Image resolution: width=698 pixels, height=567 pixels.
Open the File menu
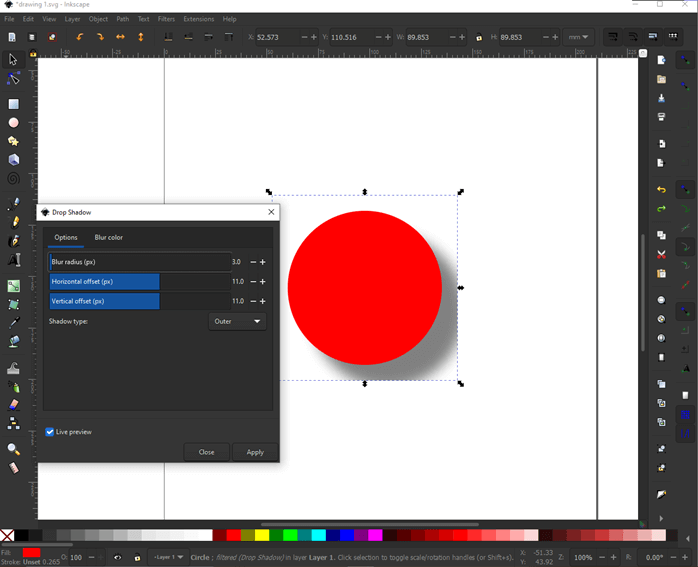pos(9,19)
